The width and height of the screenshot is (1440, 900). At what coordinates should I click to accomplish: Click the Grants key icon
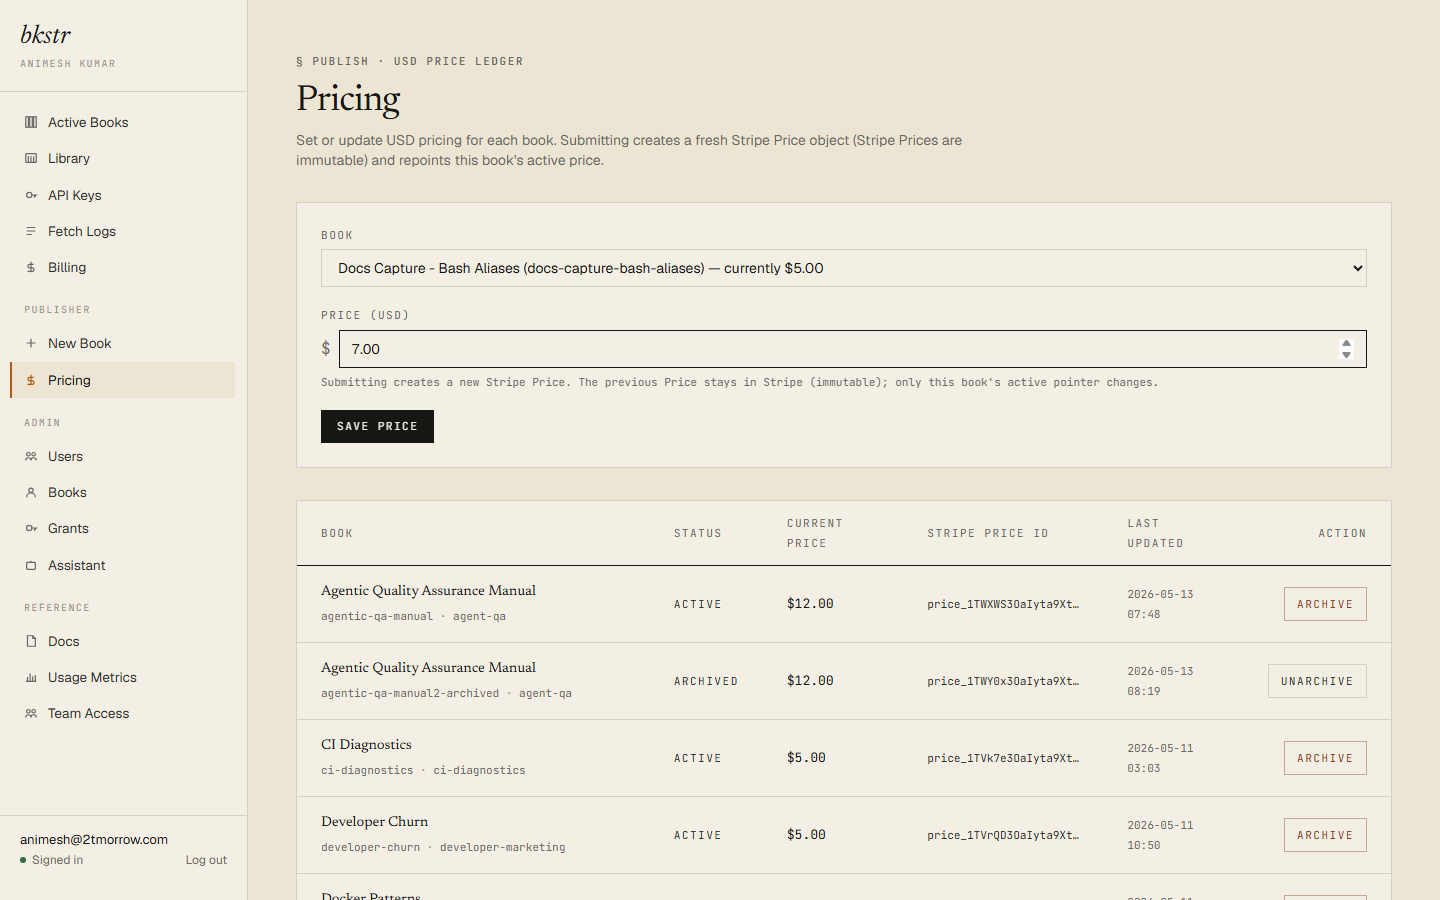[31, 528]
